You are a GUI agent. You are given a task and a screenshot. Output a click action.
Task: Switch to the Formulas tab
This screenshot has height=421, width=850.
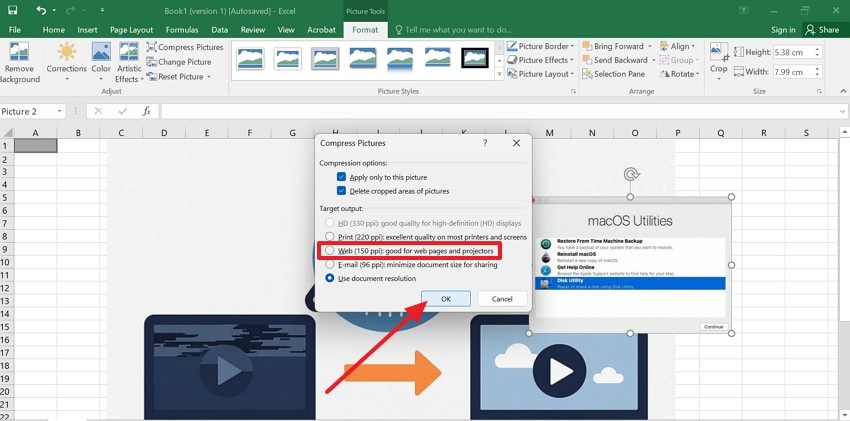182,30
